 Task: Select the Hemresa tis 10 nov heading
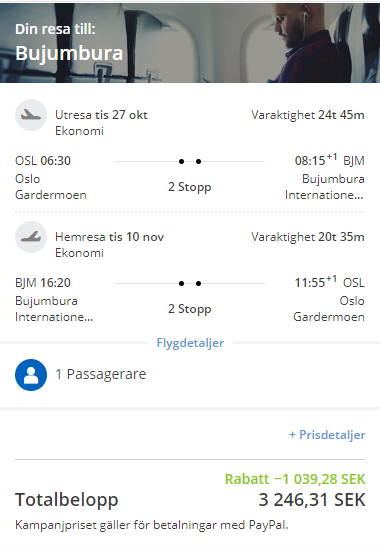coord(109,237)
